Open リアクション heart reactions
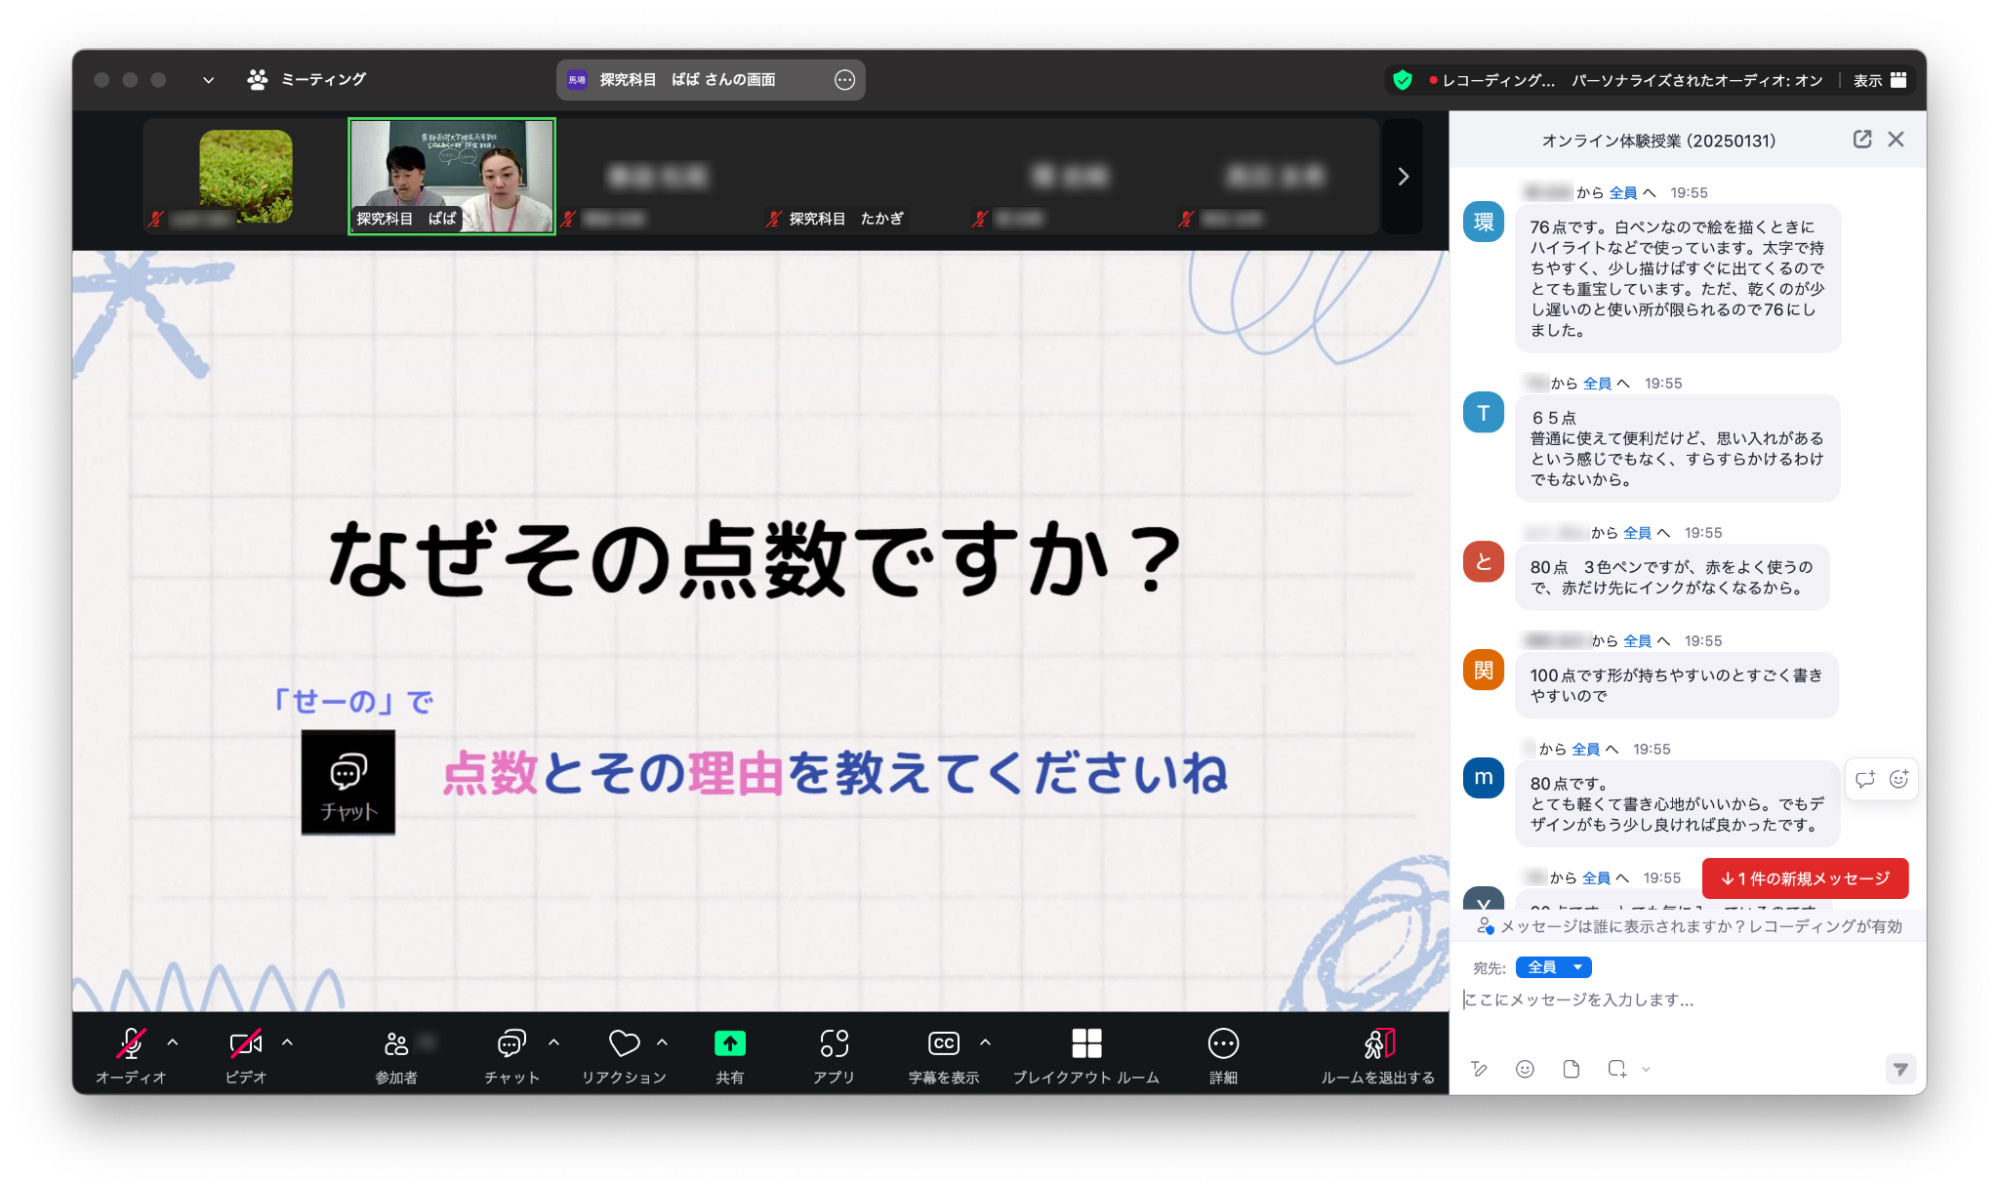Viewport: 1999px width, 1190px height. [624, 1055]
